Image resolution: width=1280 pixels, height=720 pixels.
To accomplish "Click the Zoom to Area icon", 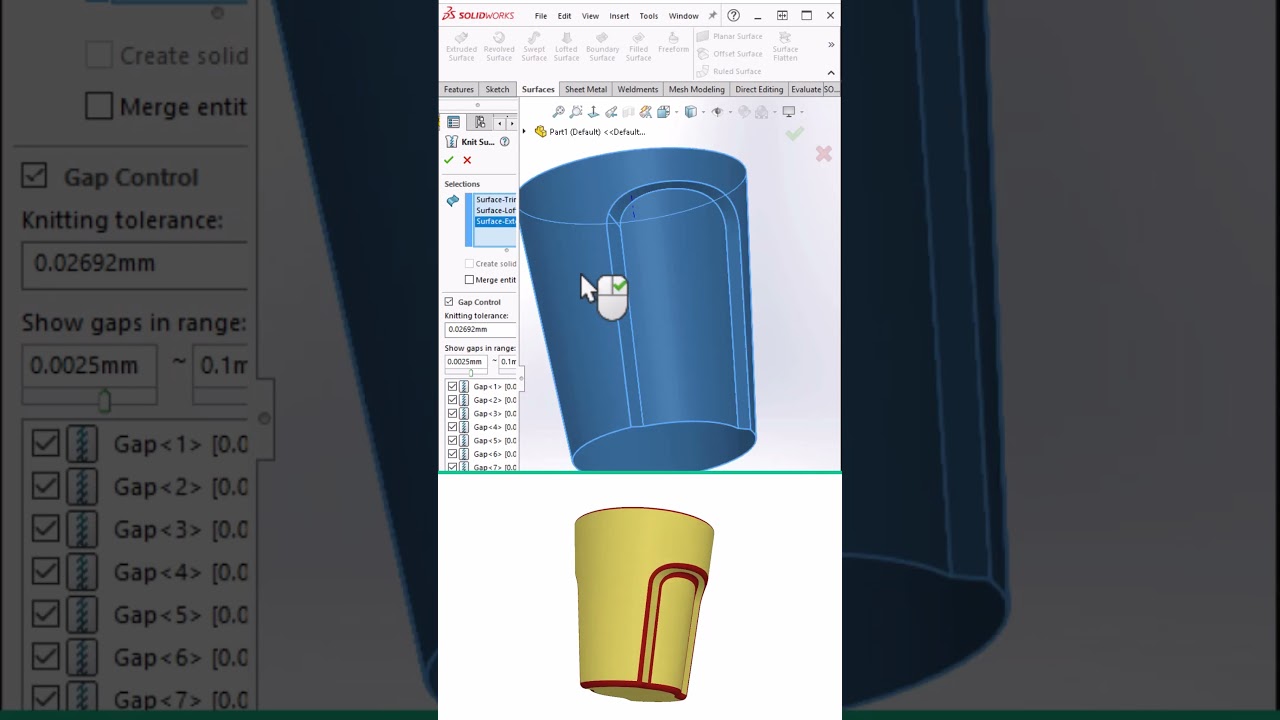I will click(576, 112).
